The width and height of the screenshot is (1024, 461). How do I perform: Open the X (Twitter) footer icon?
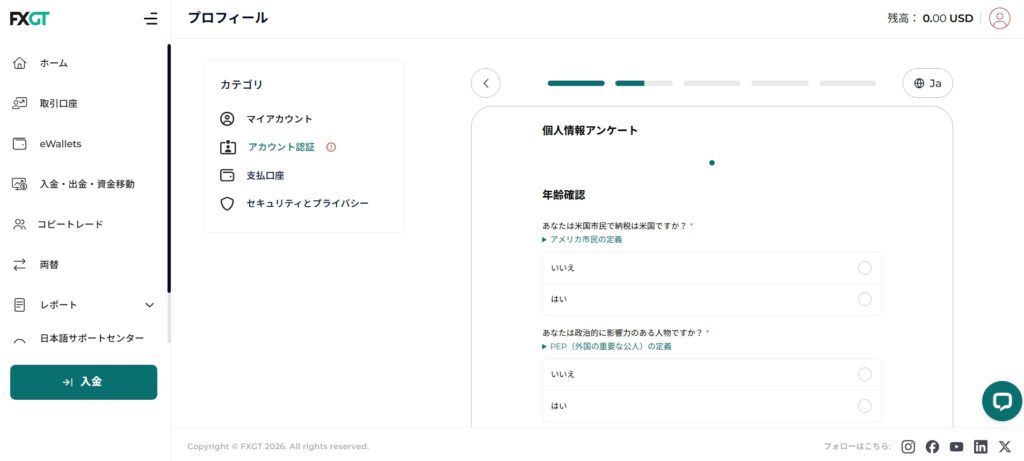[1005, 447]
